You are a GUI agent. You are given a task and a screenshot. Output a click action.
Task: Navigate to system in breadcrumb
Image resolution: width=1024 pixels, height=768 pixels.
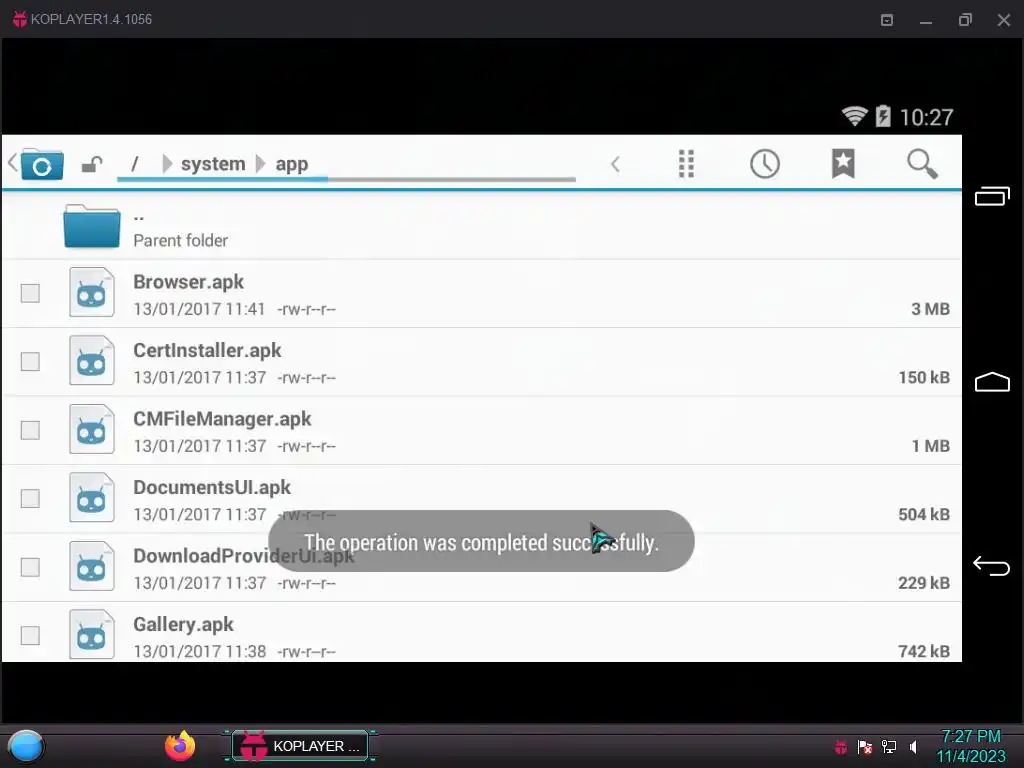point(213,164)
